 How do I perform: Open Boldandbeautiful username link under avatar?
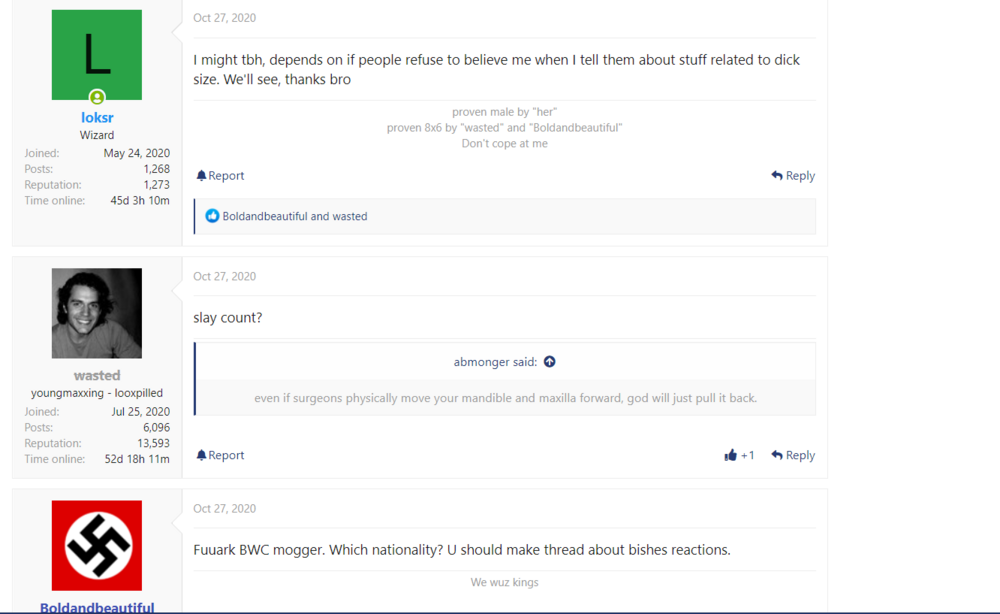97,607
